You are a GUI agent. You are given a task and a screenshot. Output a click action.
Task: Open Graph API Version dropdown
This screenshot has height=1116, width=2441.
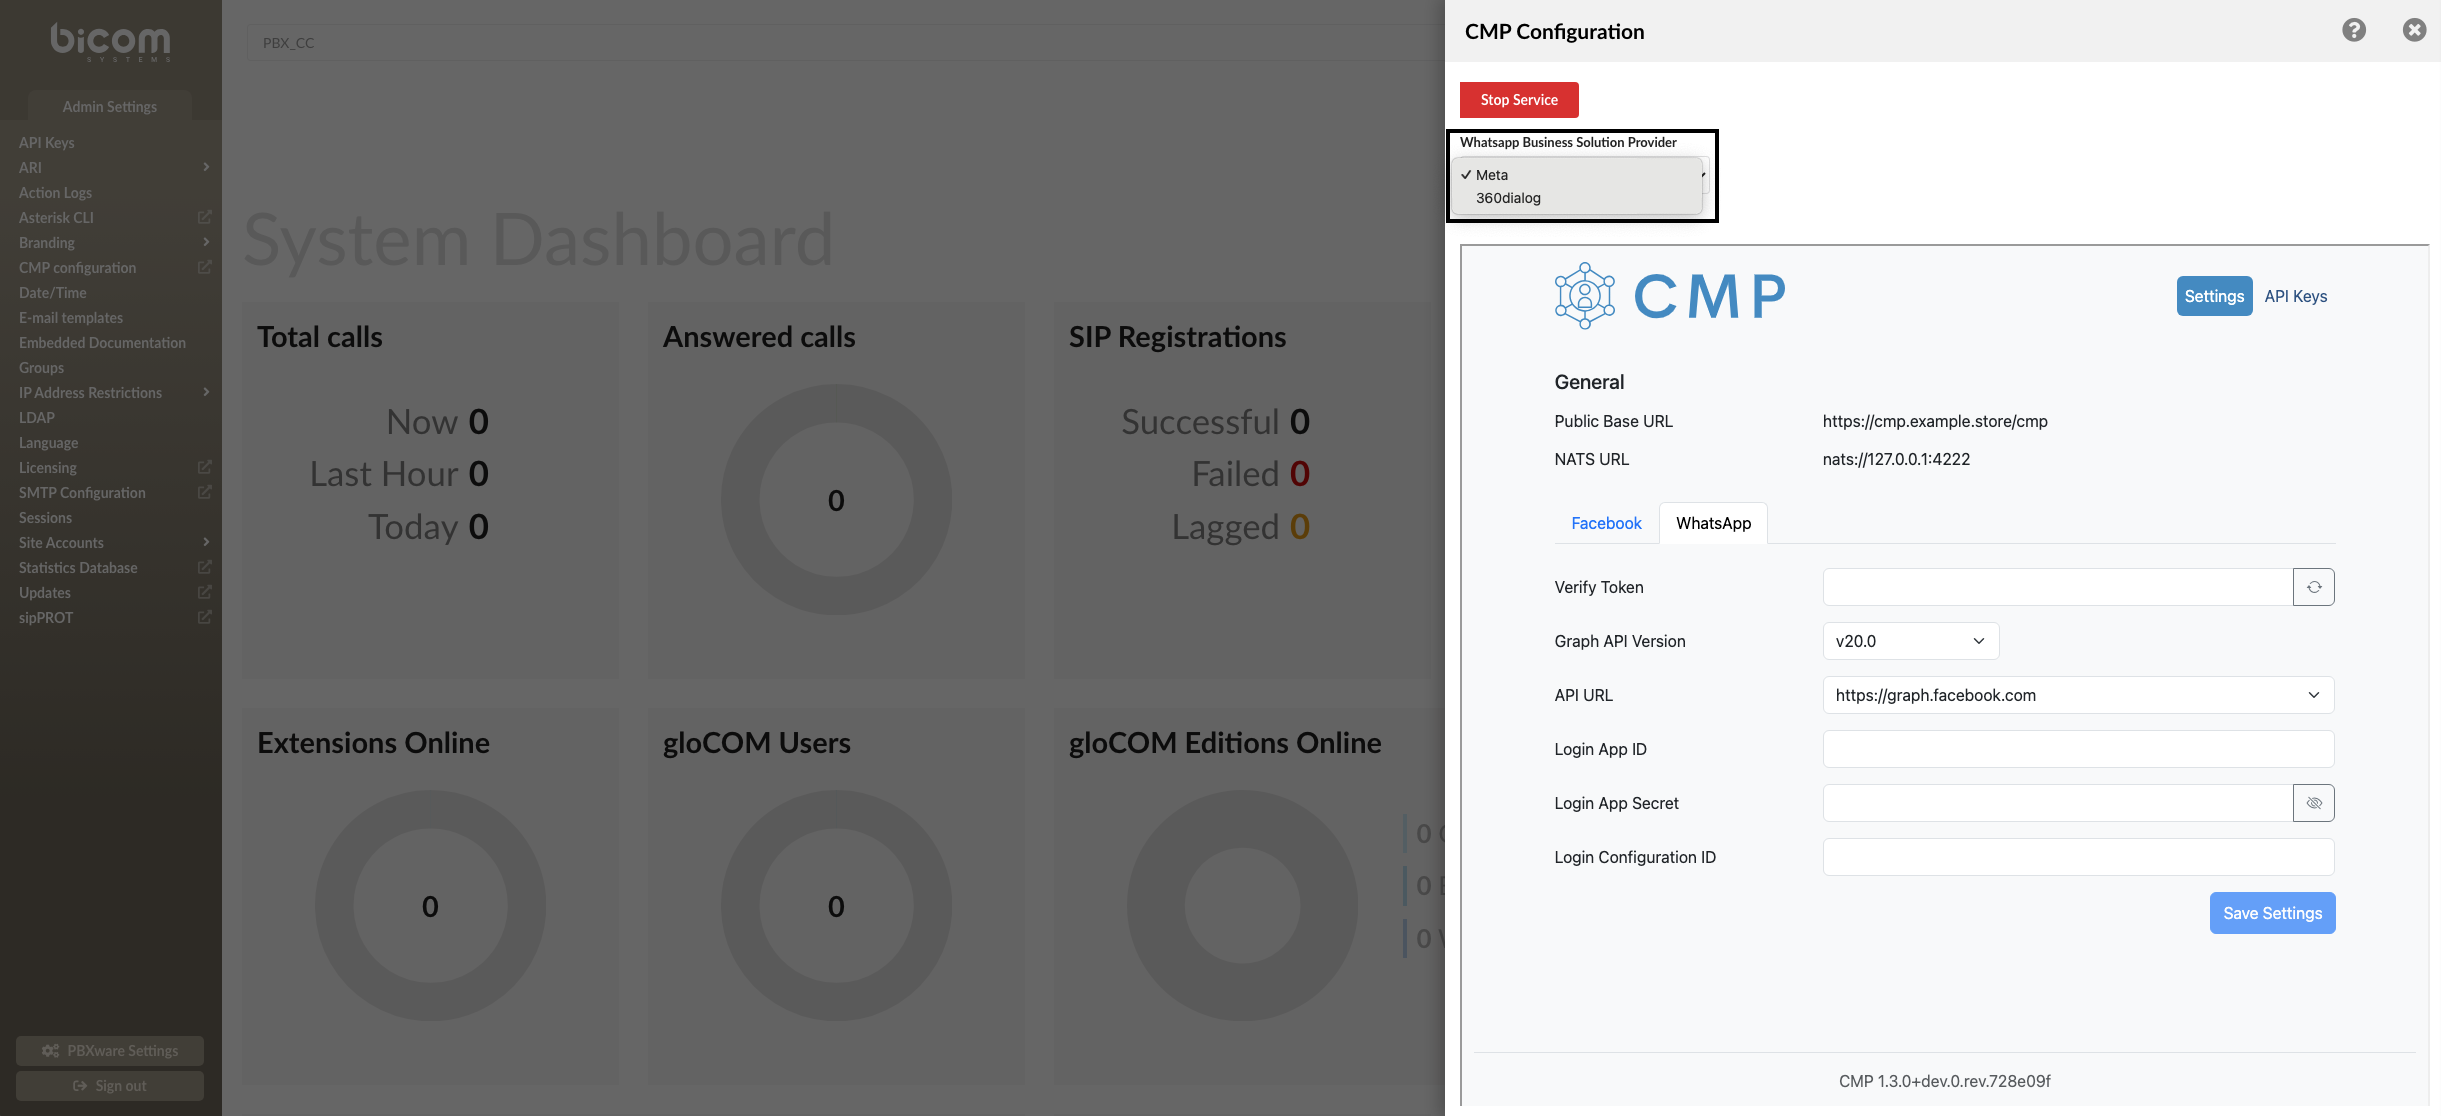(1910, 641)
